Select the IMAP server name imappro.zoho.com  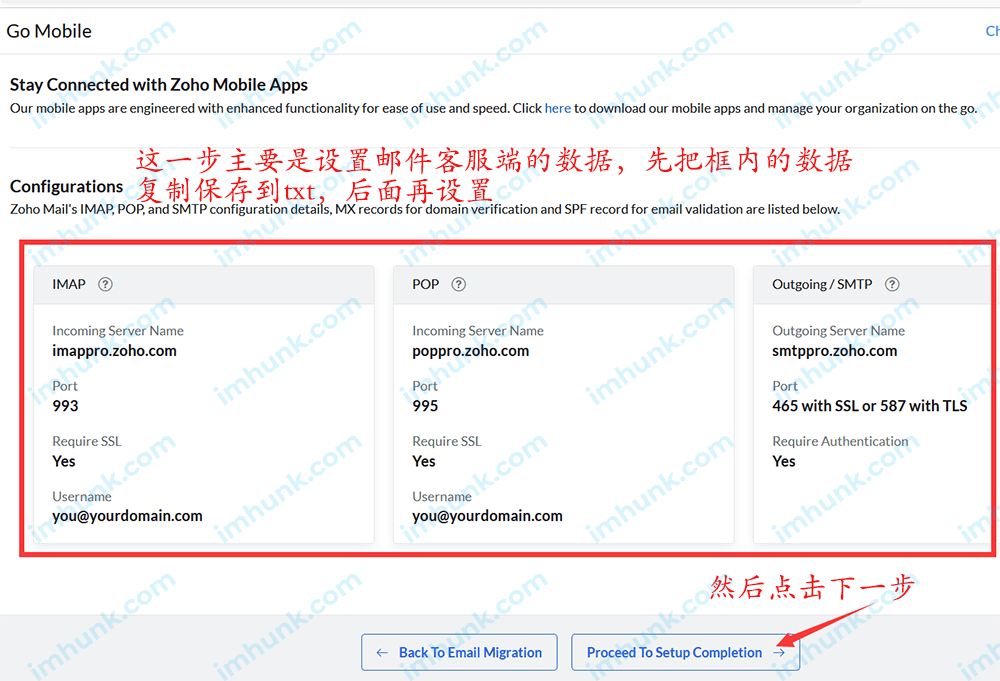click(x=114, y=351)
